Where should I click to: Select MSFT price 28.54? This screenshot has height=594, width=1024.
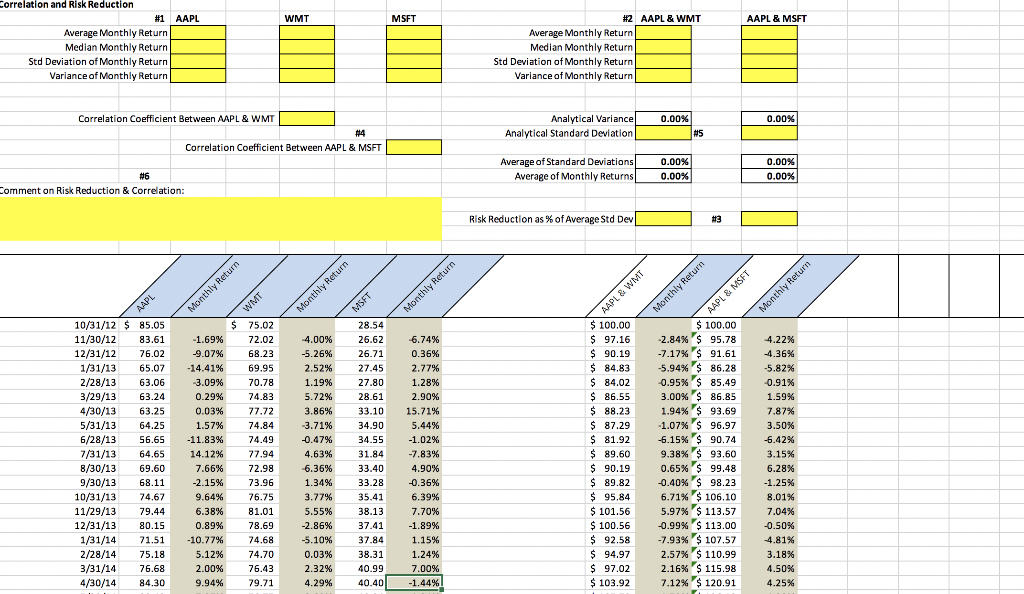click(360, 325)
